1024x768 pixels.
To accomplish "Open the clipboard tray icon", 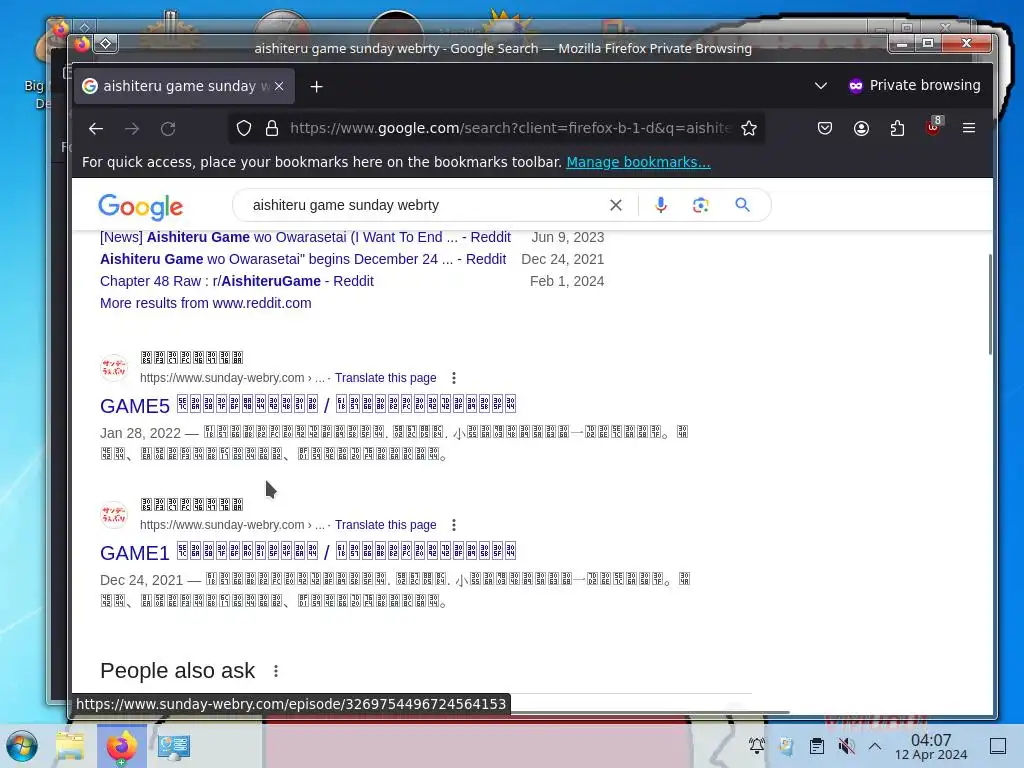I will (x=816, y=746).
